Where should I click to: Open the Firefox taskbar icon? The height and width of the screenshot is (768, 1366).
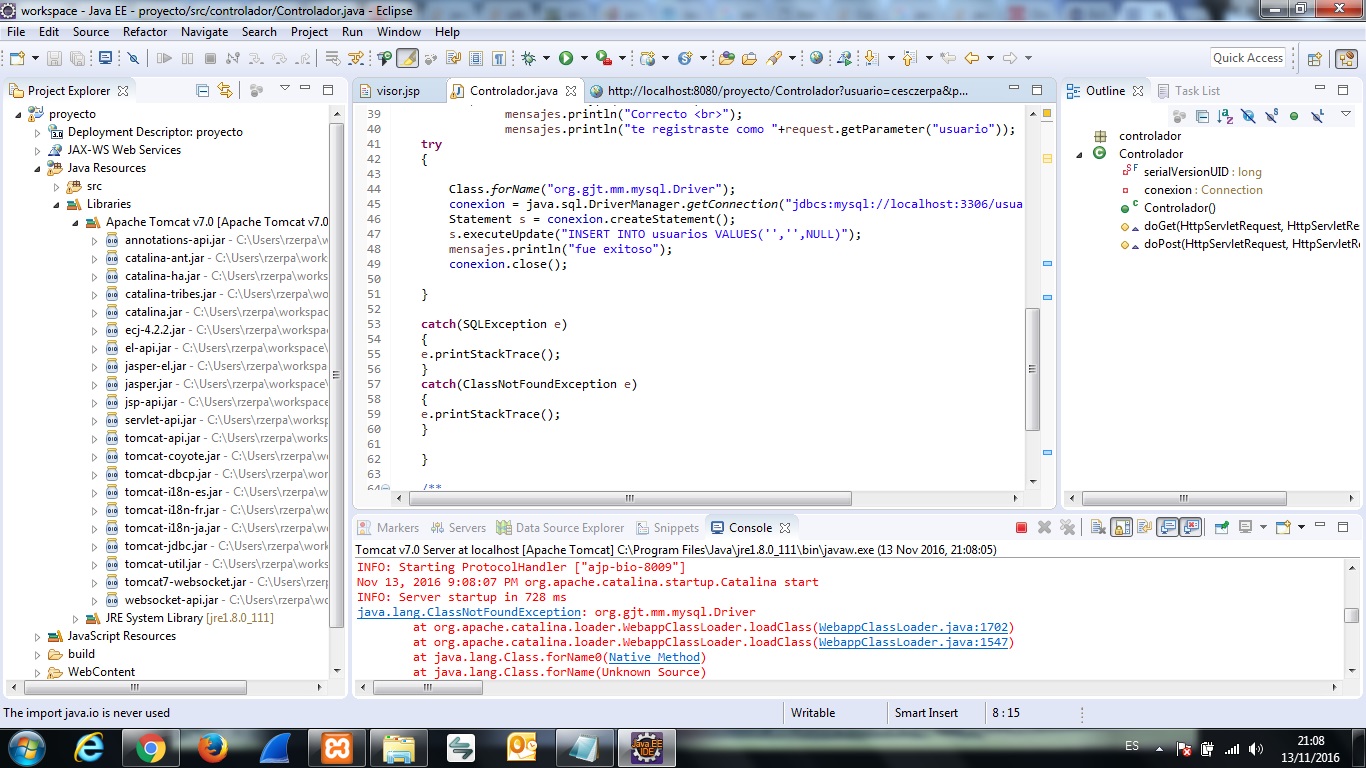[x=212, y=747]
